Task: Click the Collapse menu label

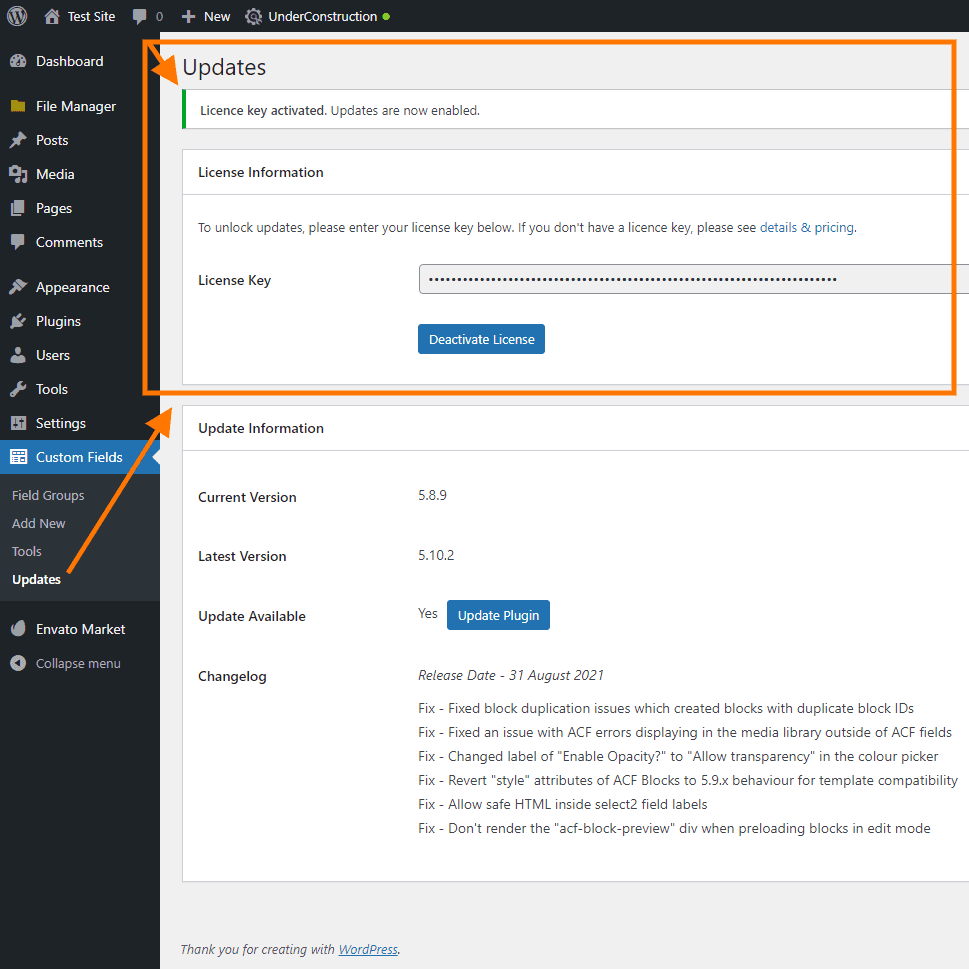Action: point(78,664)
